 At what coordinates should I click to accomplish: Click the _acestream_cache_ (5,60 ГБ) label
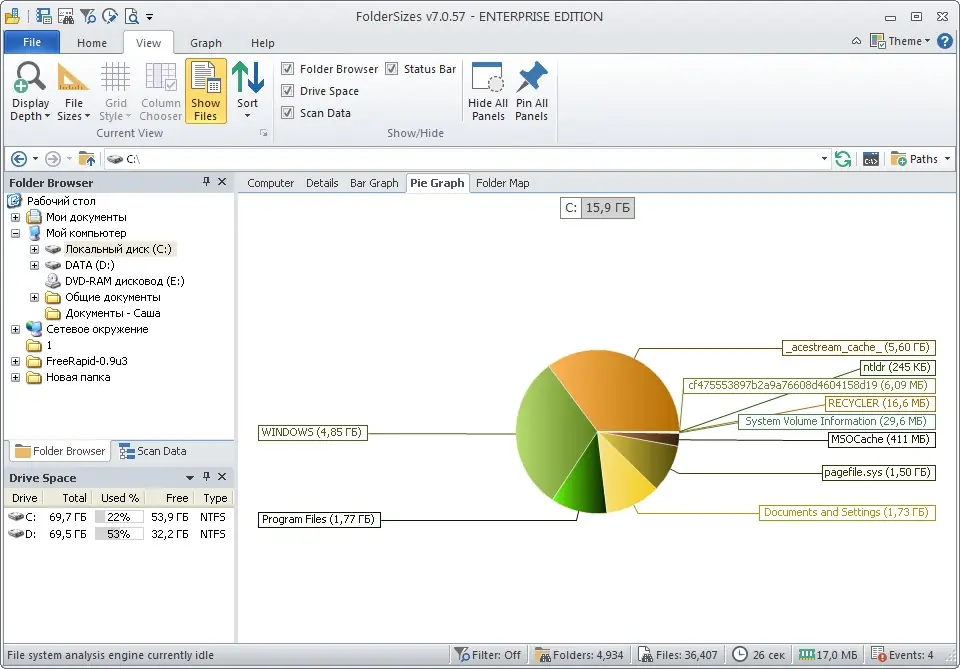pyautogui.click(x=859, y=347)
